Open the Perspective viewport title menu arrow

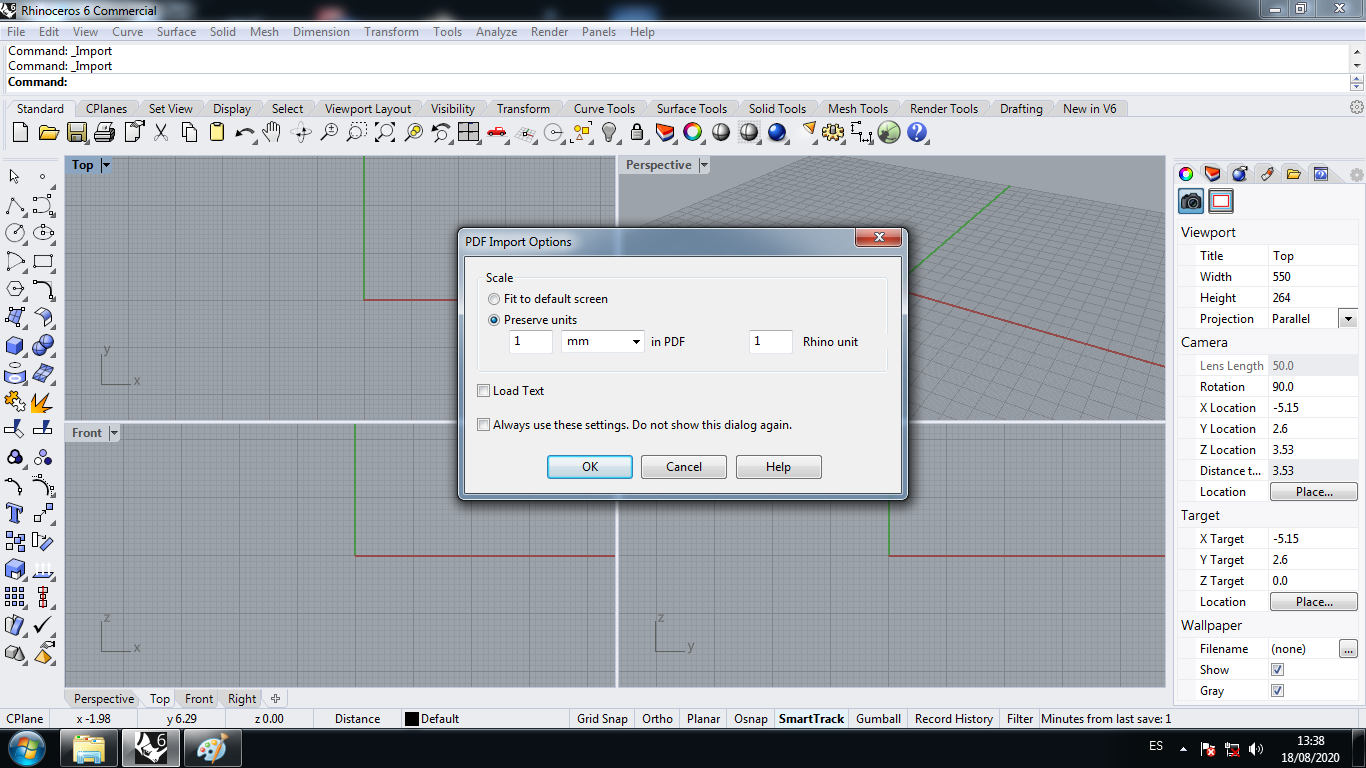coord(704,165)
